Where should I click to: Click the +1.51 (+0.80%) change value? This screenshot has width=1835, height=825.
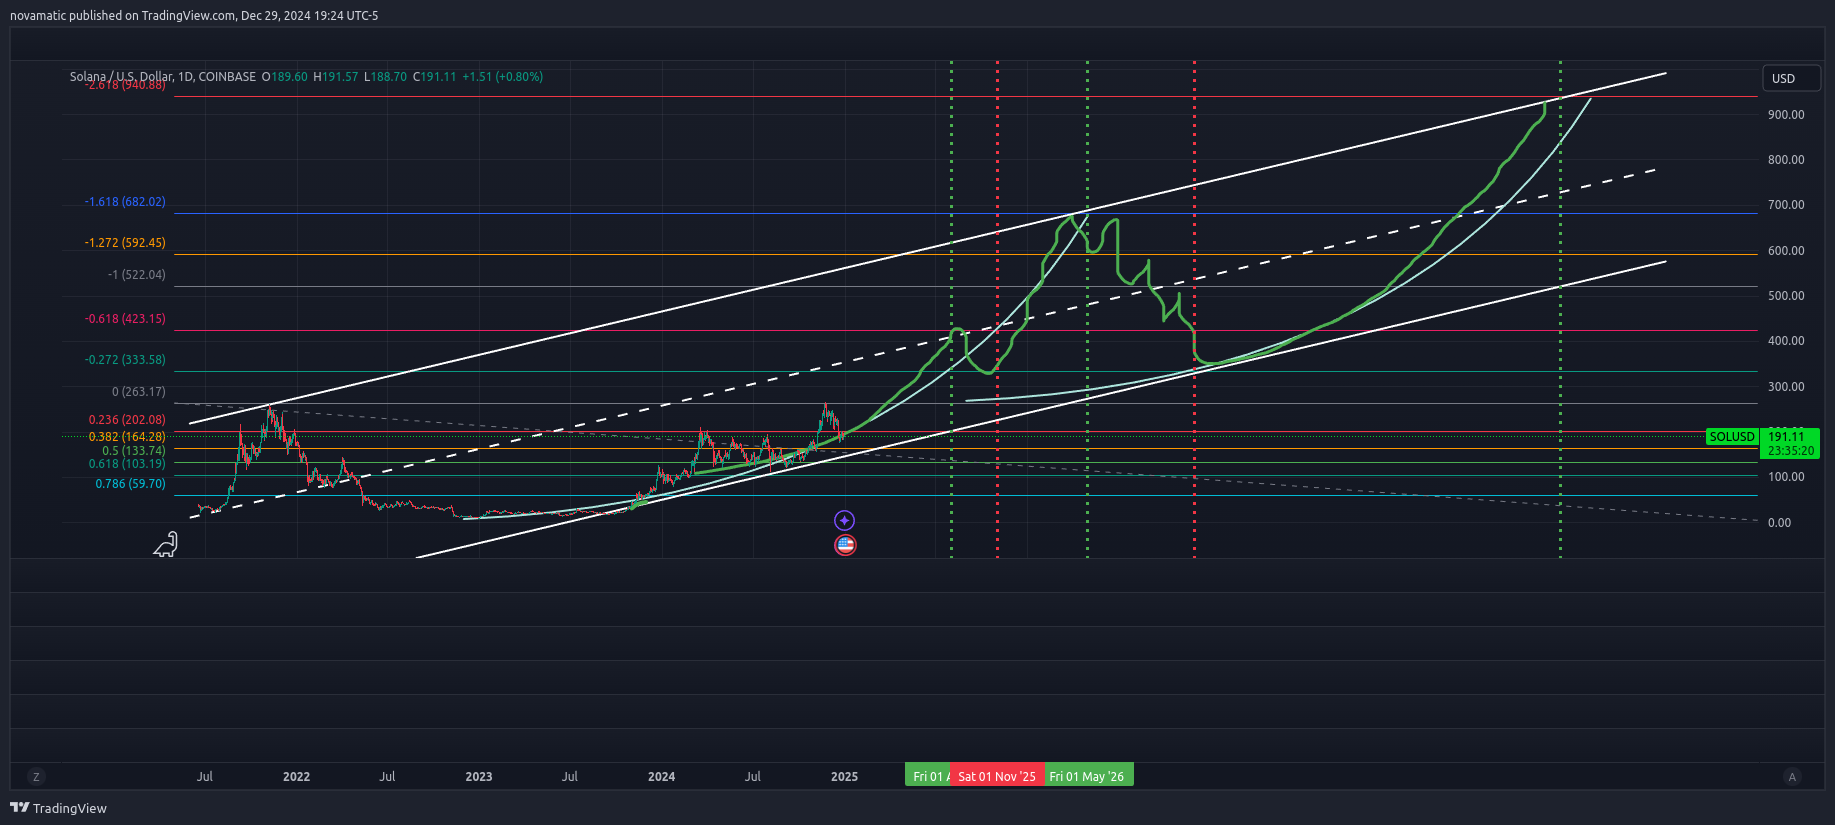[x=503, y=77]
